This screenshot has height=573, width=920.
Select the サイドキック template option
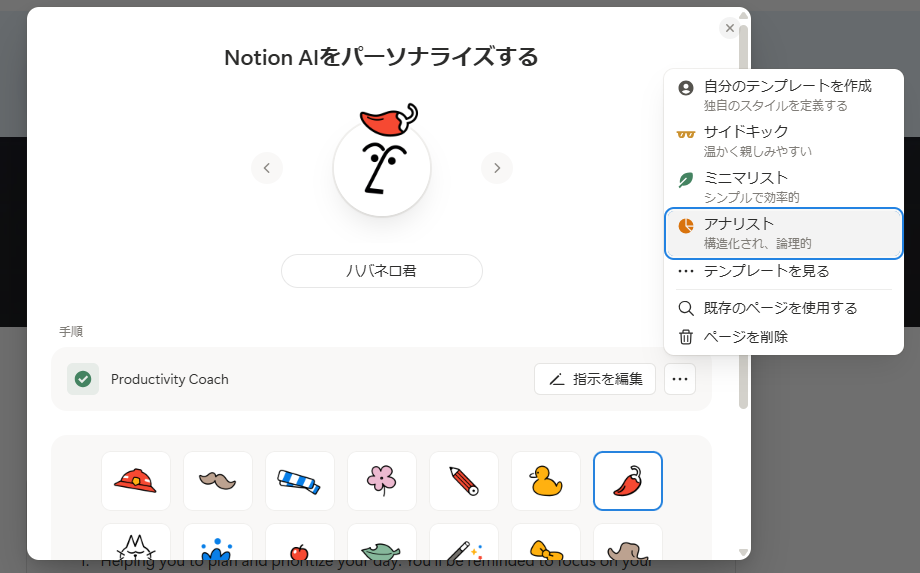point(783,141)
